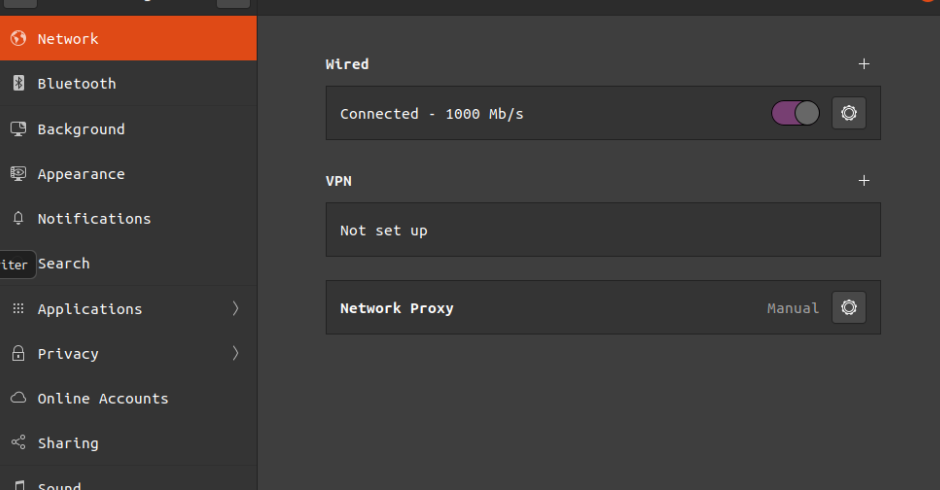Click the Network globe icon in sidebar
The image size is (940, 490).
point(18,39)
